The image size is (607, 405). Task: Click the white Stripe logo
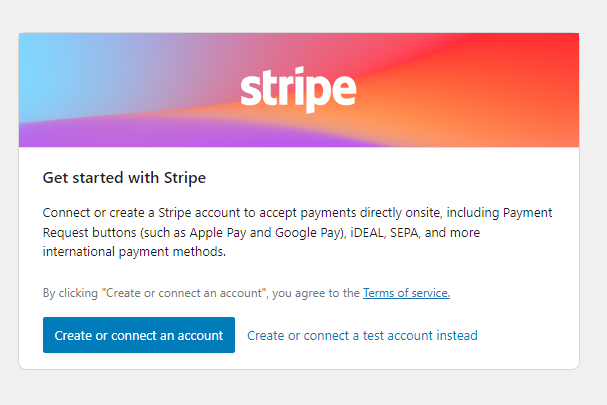[298, 90]
